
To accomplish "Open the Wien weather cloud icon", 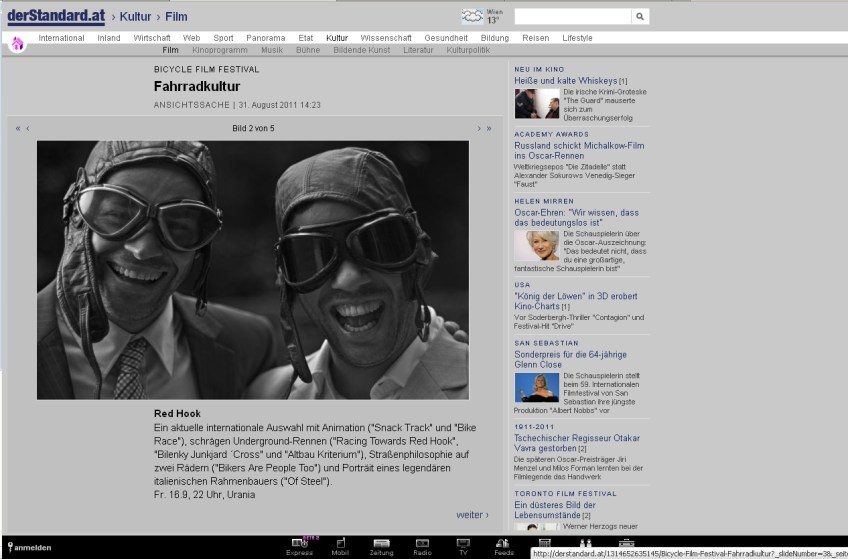I will tap(472, 16).
